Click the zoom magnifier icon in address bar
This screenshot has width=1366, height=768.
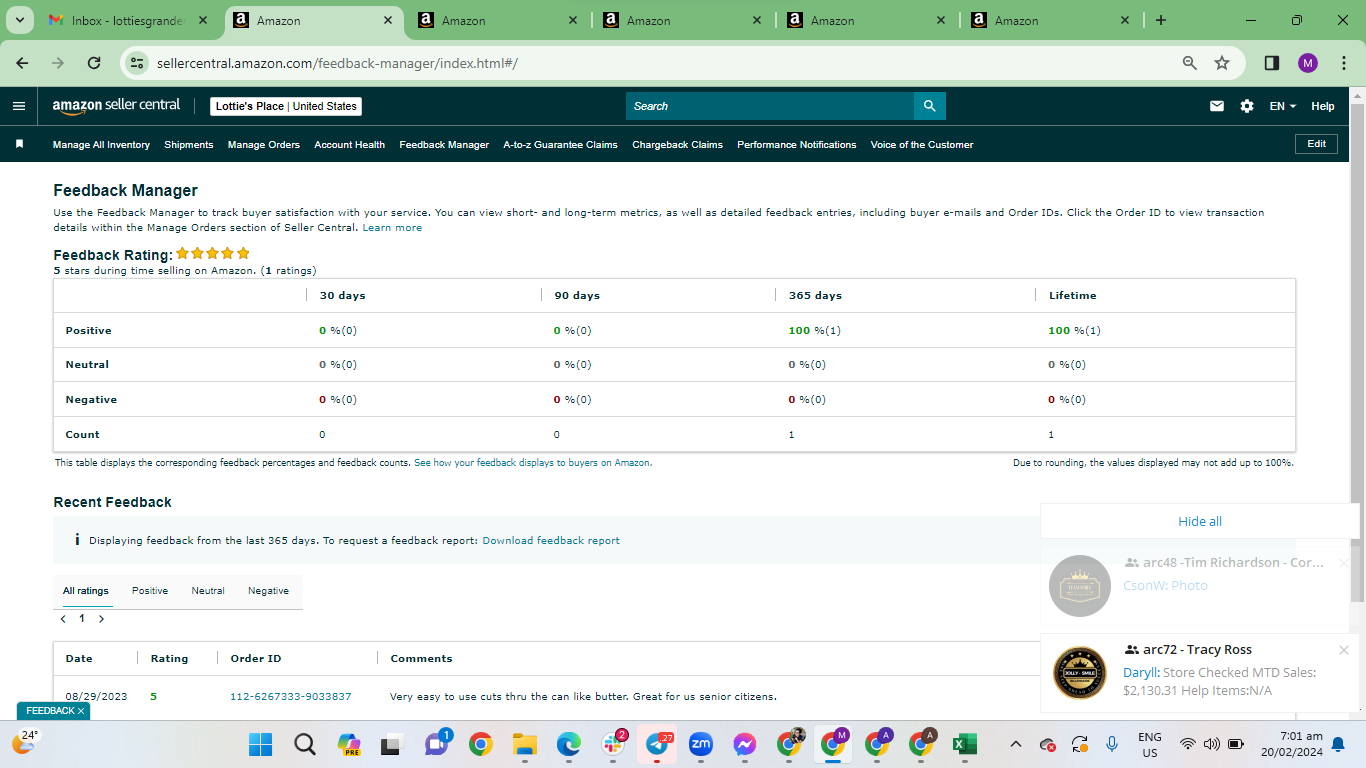(1190, 63)
